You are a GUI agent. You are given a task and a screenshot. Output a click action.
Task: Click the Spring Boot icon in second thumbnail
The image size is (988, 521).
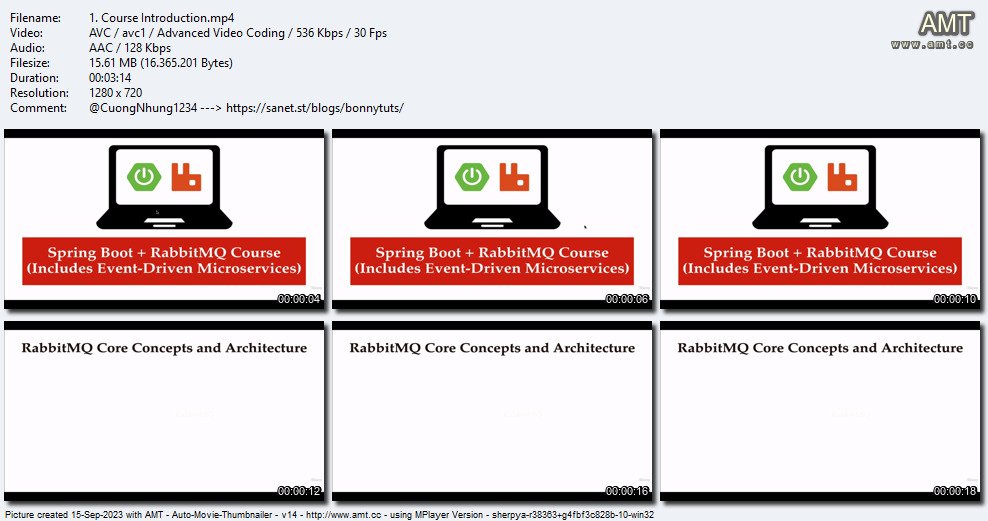[472, 177]
